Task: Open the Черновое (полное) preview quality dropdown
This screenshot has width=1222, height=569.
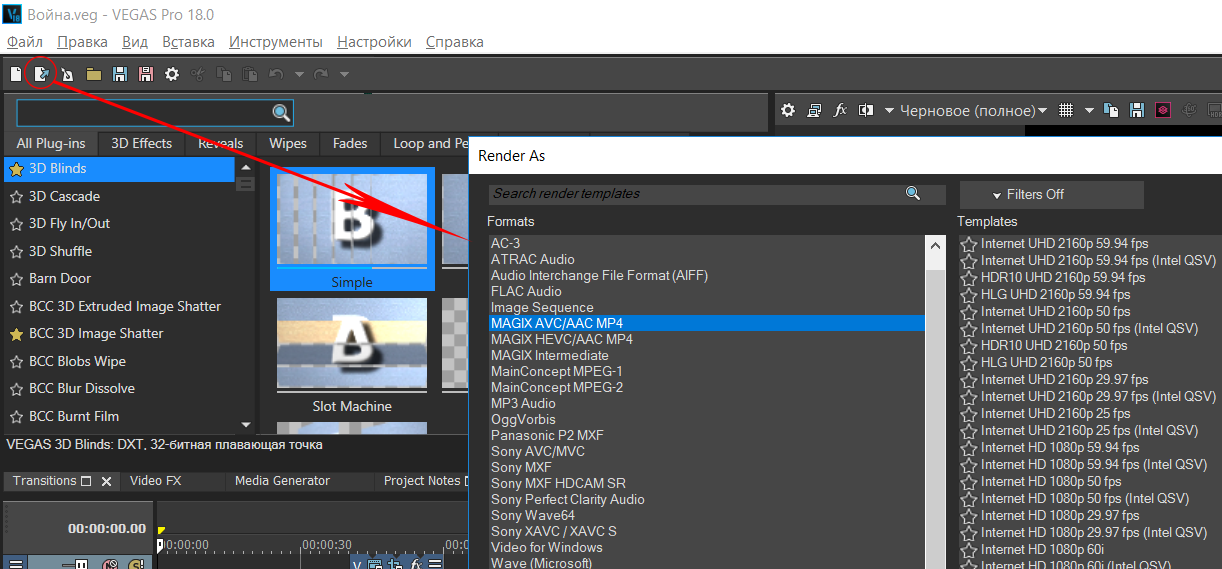Action: [973, 110]
